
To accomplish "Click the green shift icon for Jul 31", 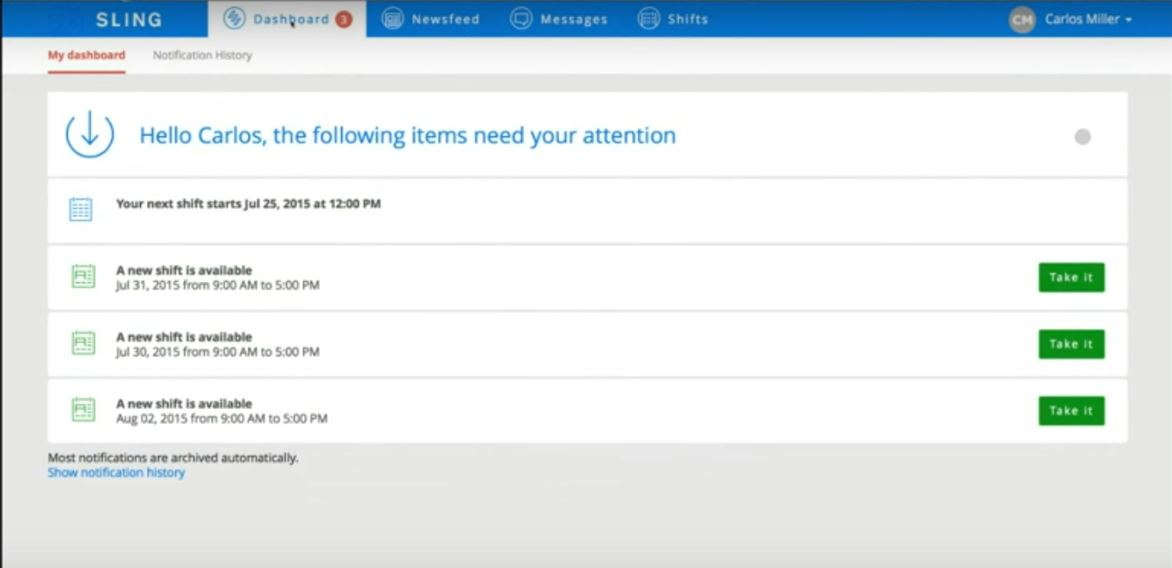I will (83, 277).
